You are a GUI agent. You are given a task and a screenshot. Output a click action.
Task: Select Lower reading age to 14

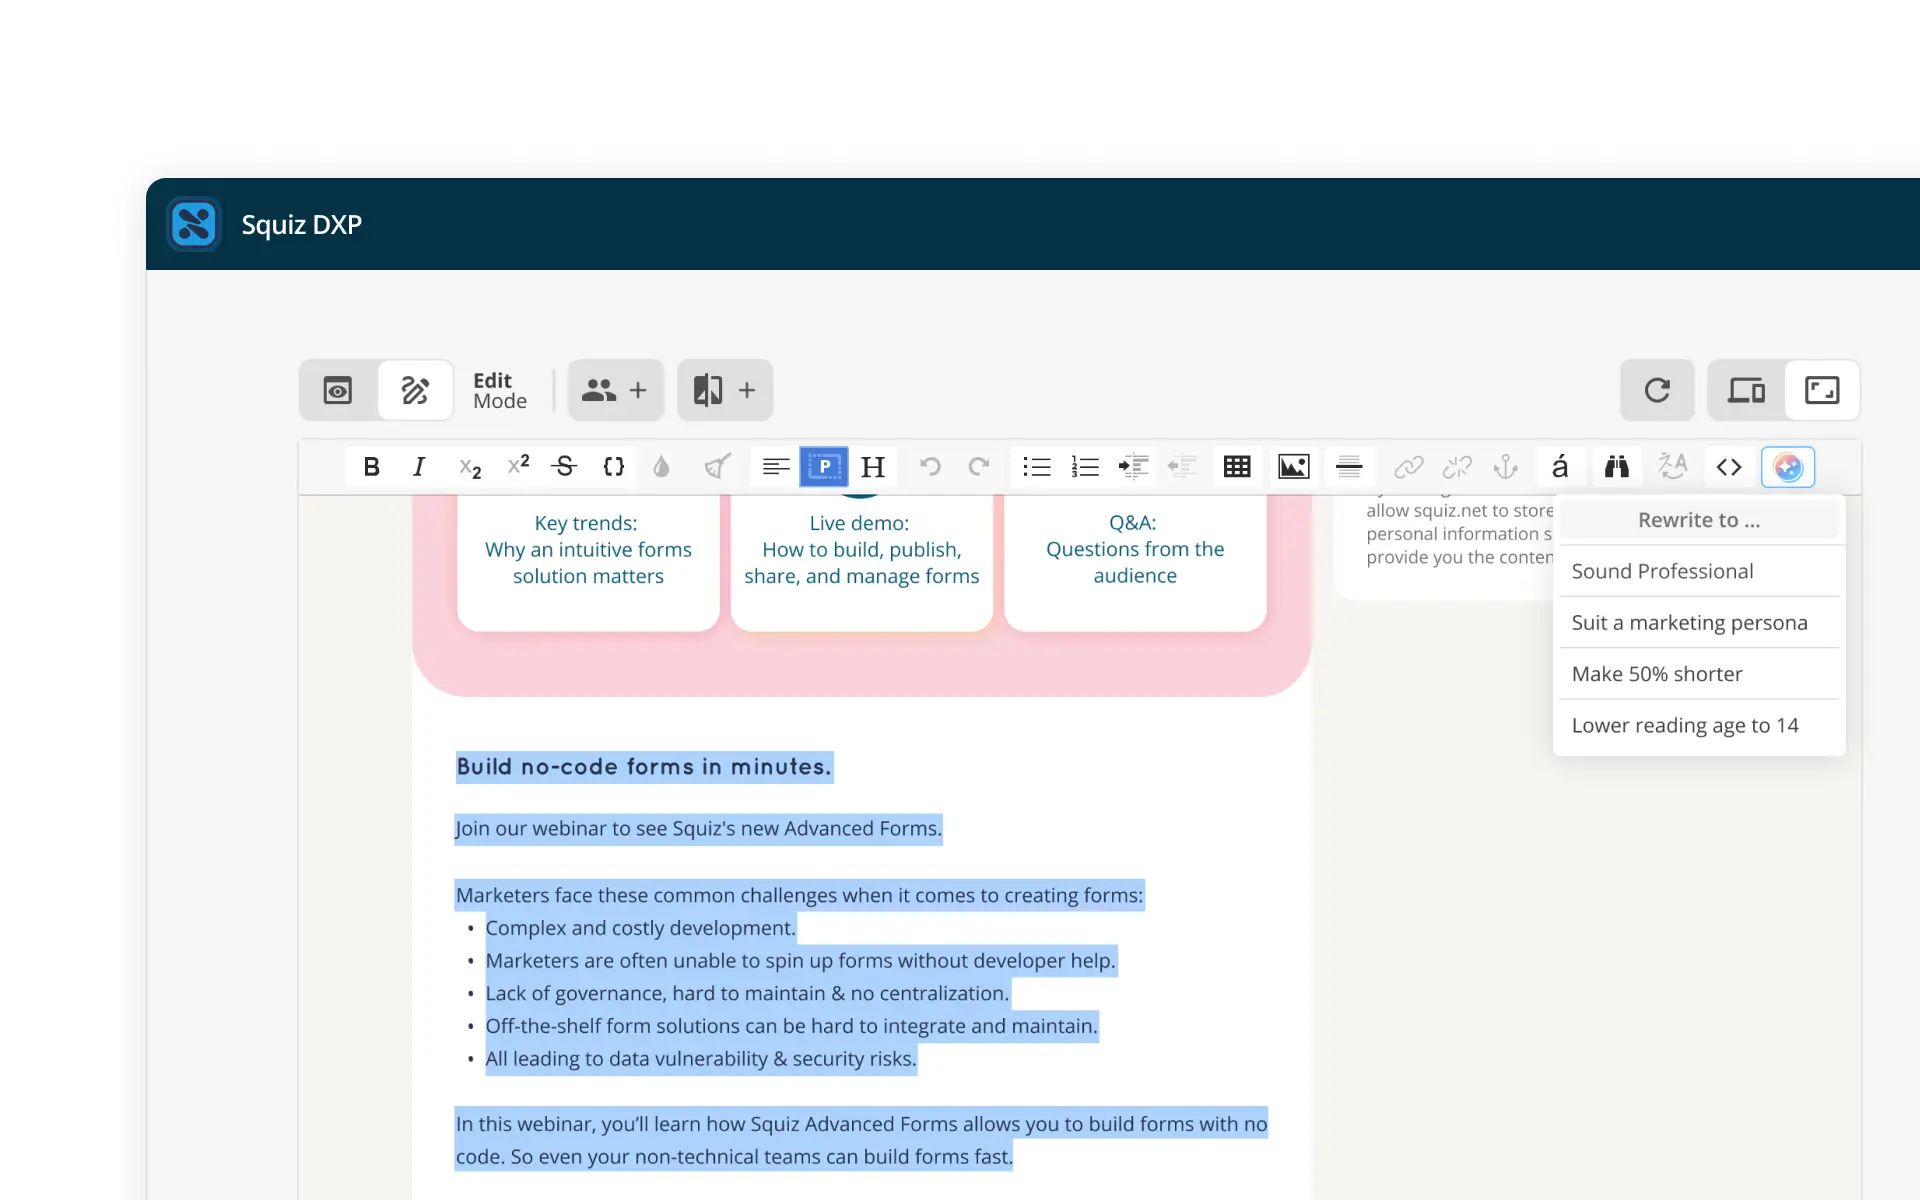pyautogui.click(x=1699, y=725)
